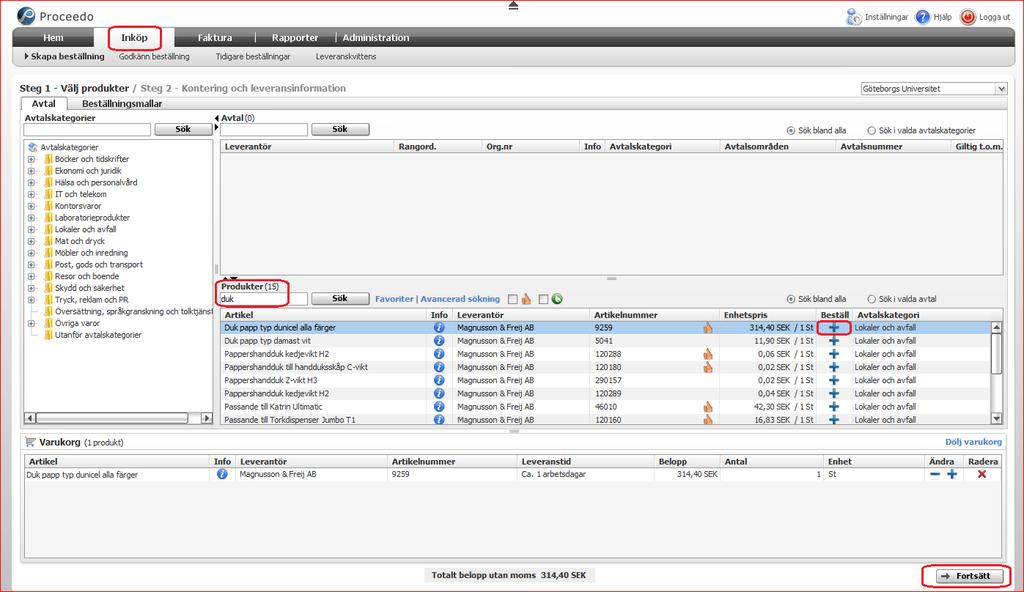Expand Lokaler och avfall category

(x=31, y=229)
